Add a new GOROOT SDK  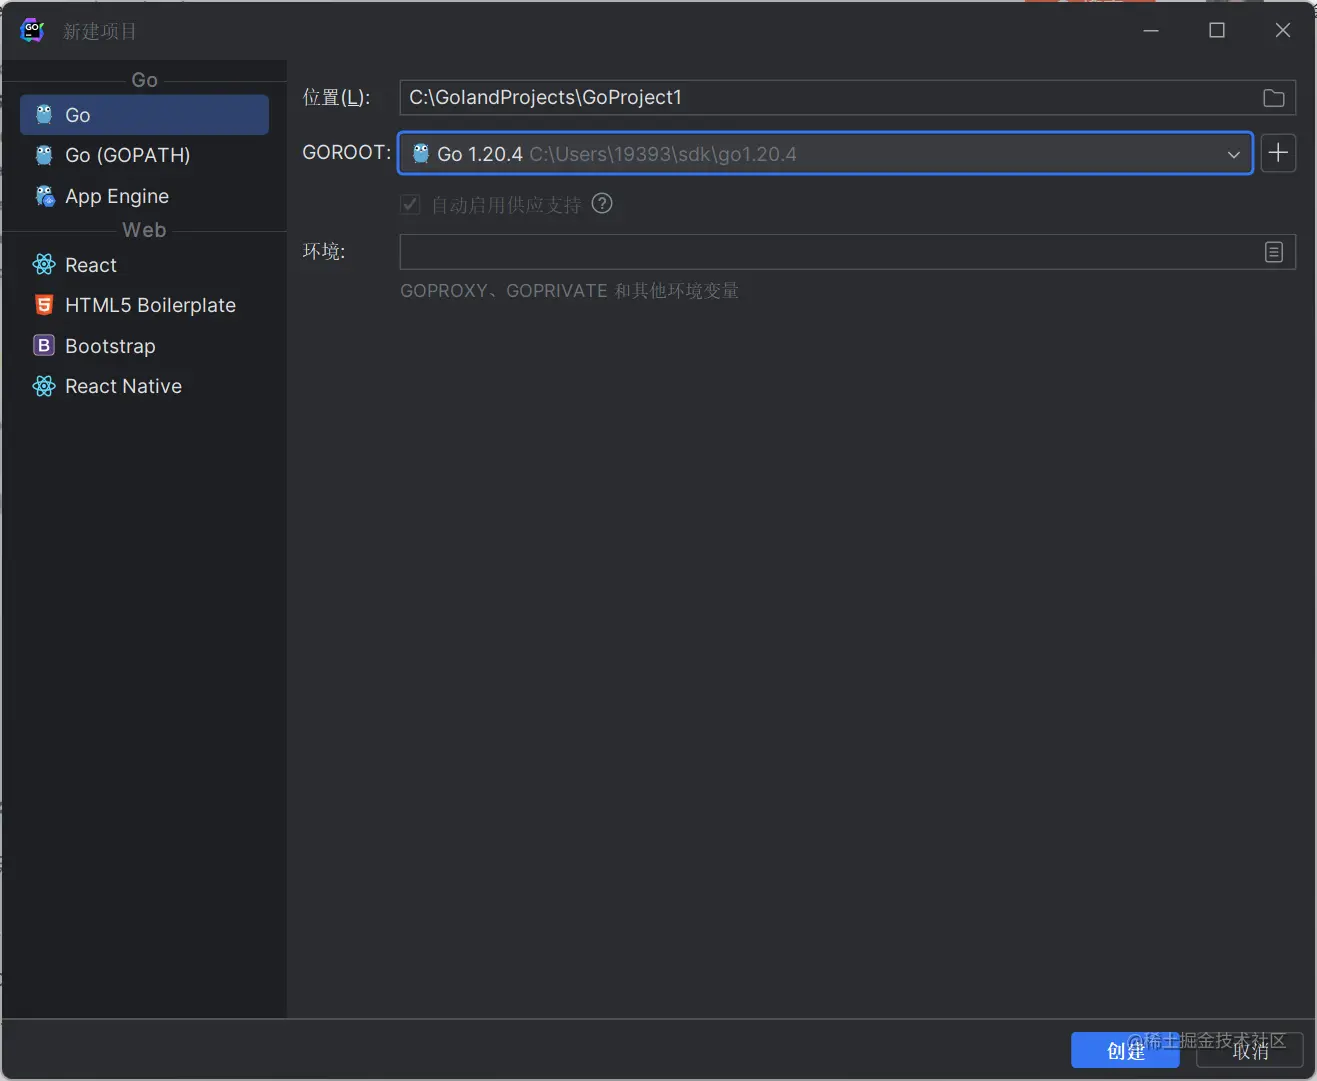coord(1278,153)
